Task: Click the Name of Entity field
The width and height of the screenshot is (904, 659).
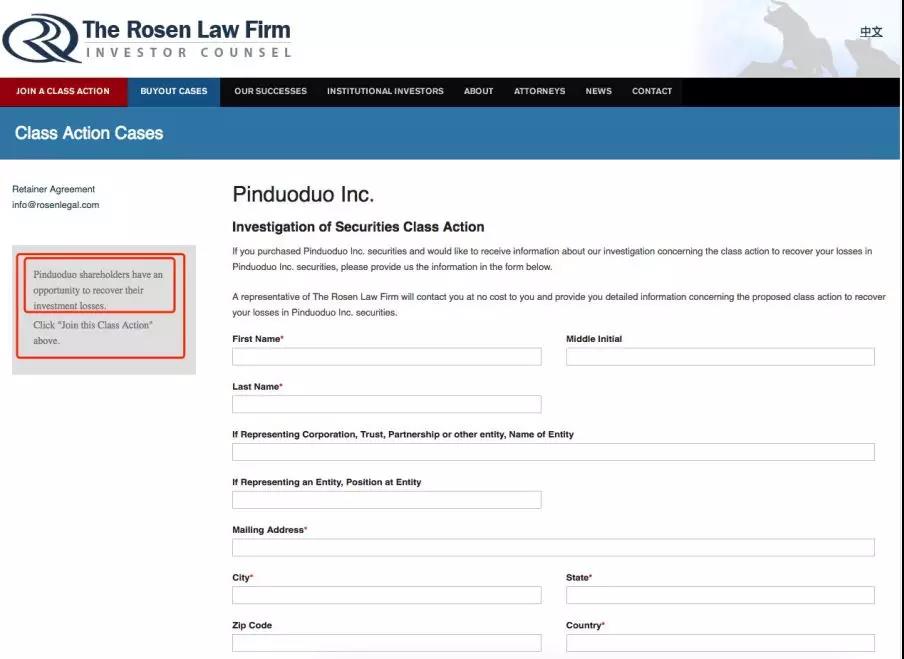Action: click(553, 452)
